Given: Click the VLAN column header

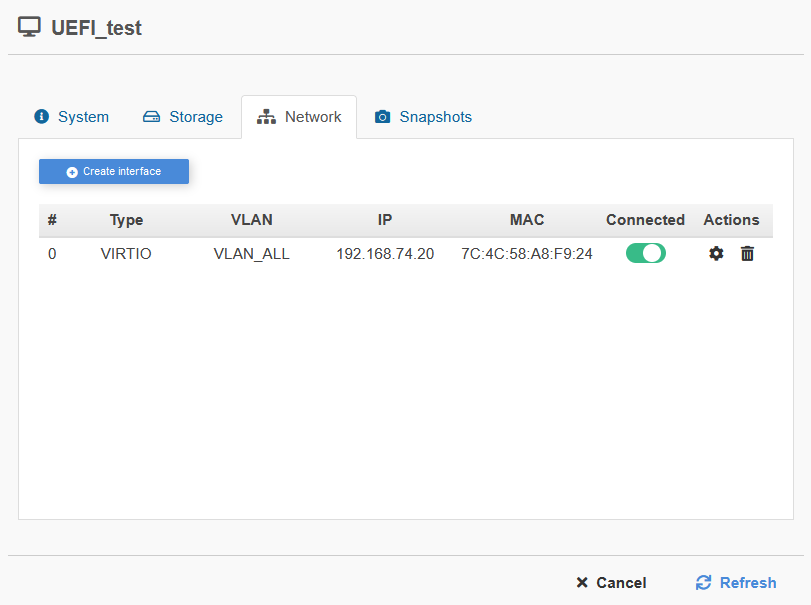Looking at the screenshot, I should [251, 220].
